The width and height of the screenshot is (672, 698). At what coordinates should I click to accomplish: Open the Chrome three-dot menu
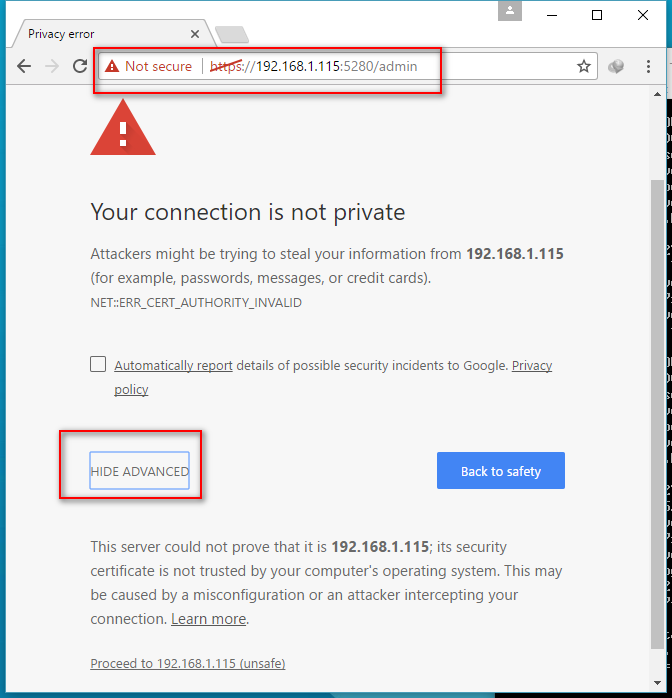(649, 67)
